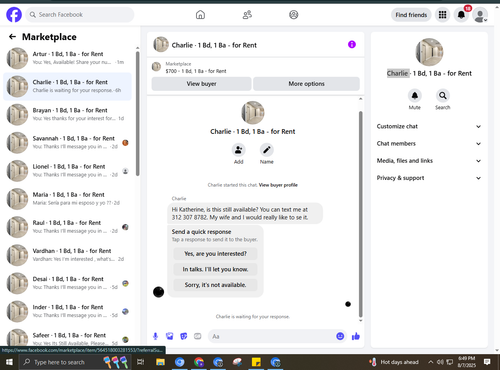Mute the conversation with the bell icon
This screenshot has width=500, height=370.
(415, 96)
